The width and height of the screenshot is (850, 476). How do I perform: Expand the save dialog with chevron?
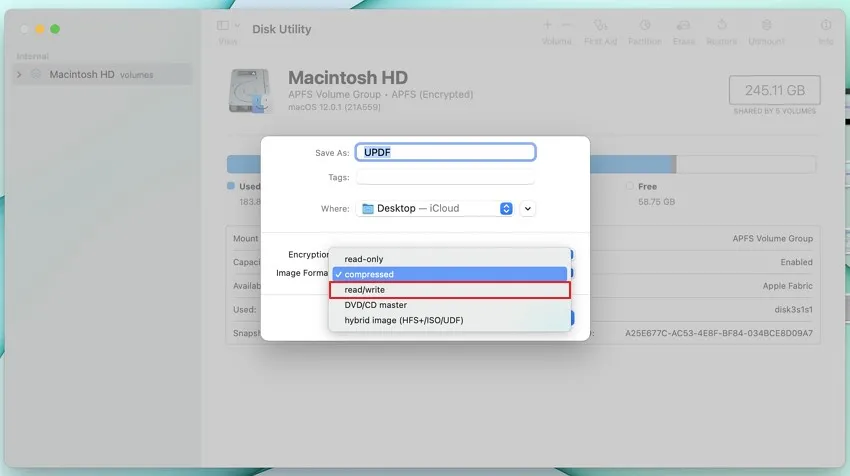527,208
